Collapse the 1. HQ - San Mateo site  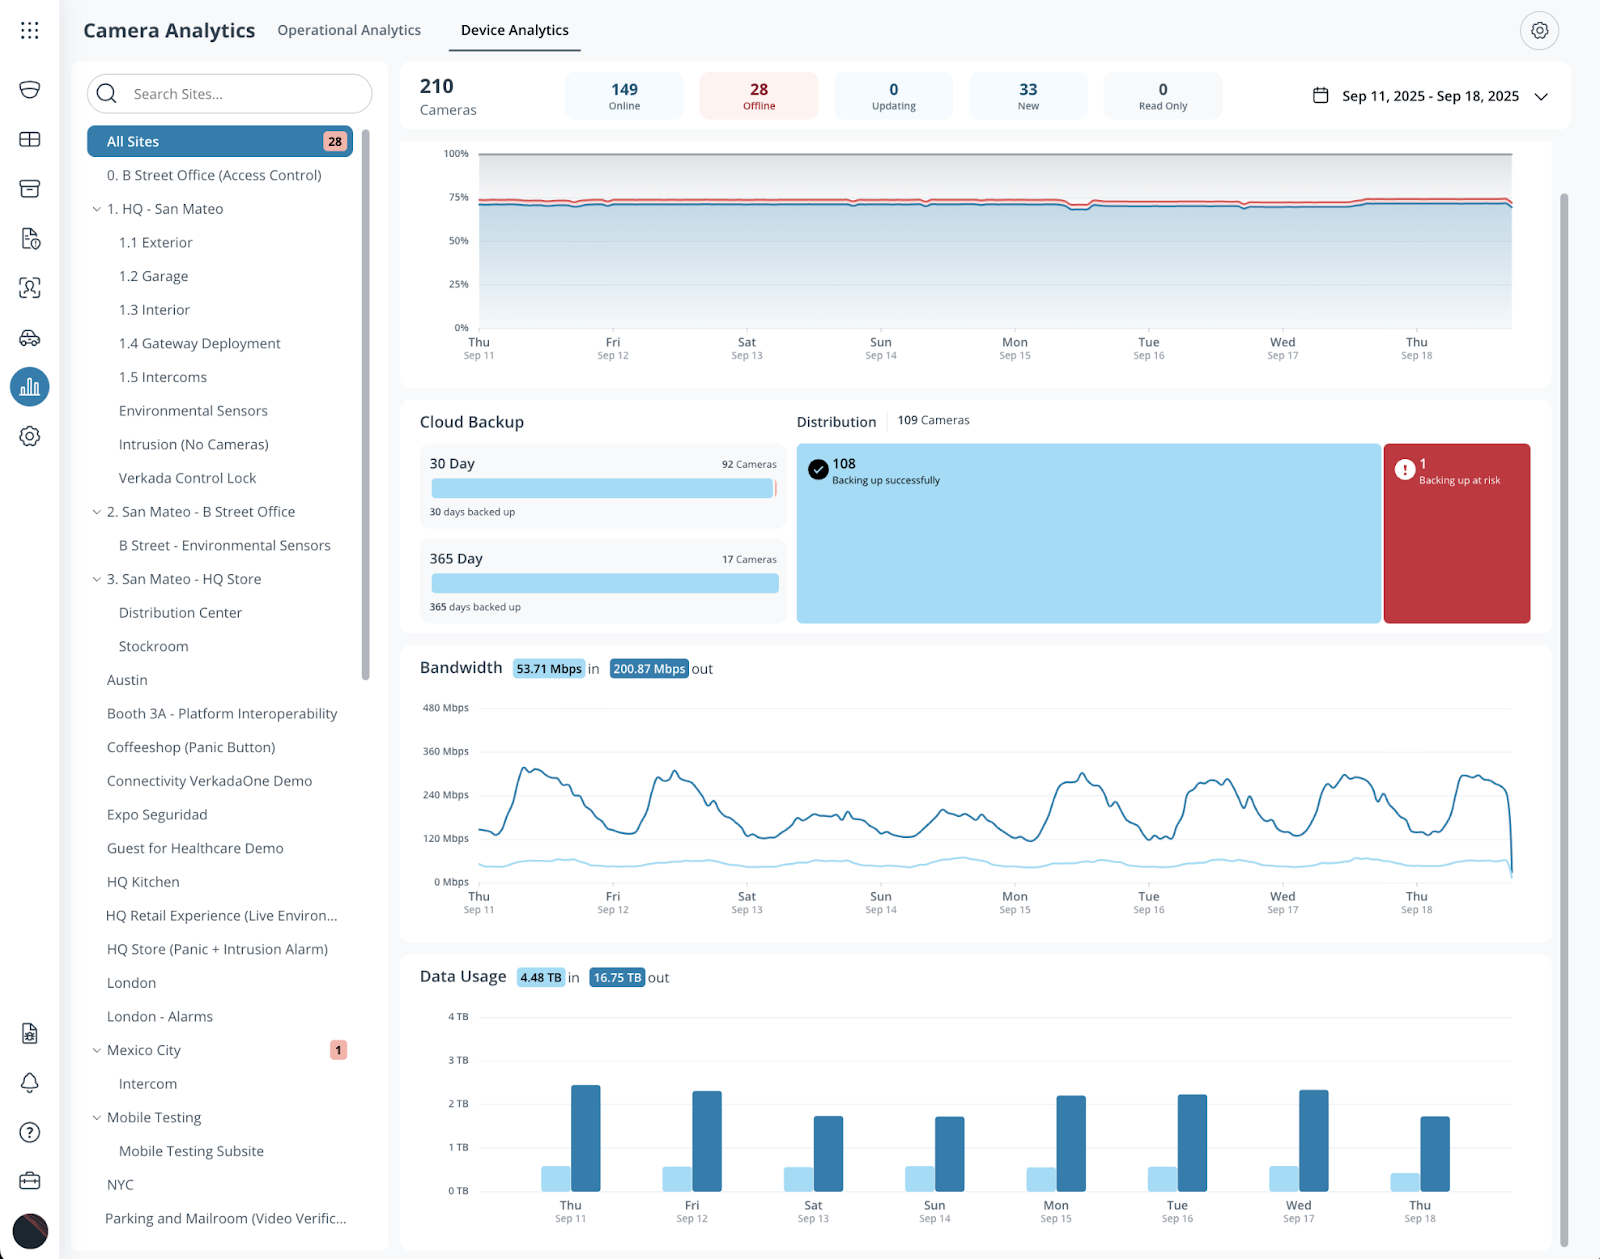tap(97, 209)
